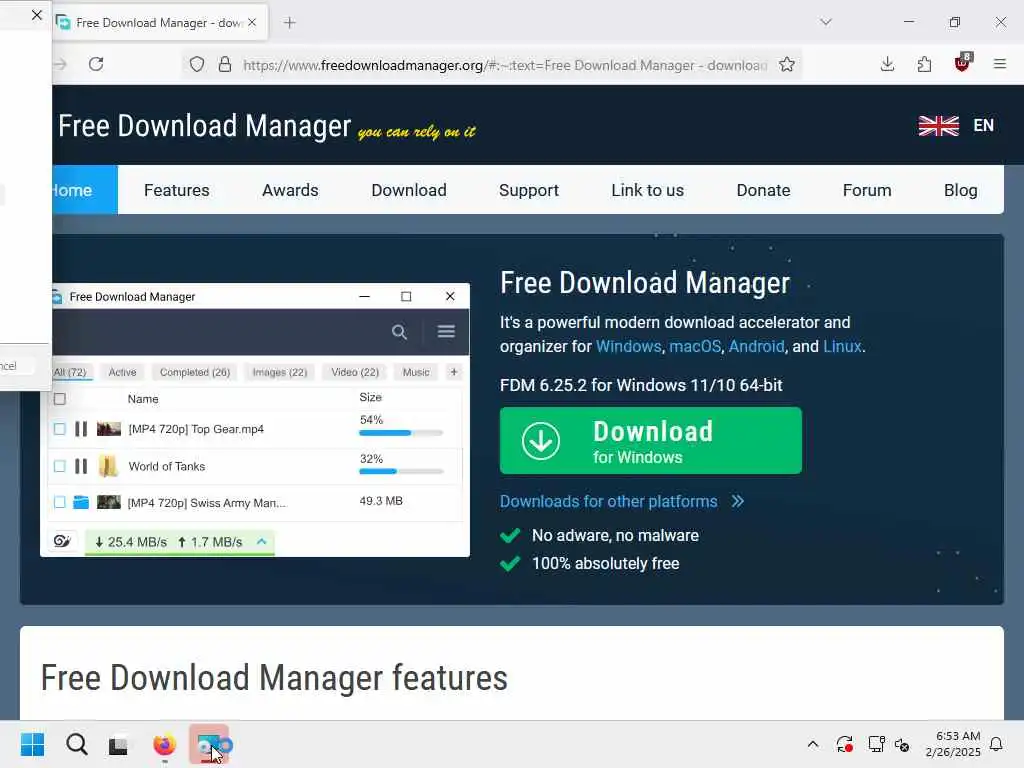Open the Windows Start menu

pyautogui.click(x=32, y=744)
